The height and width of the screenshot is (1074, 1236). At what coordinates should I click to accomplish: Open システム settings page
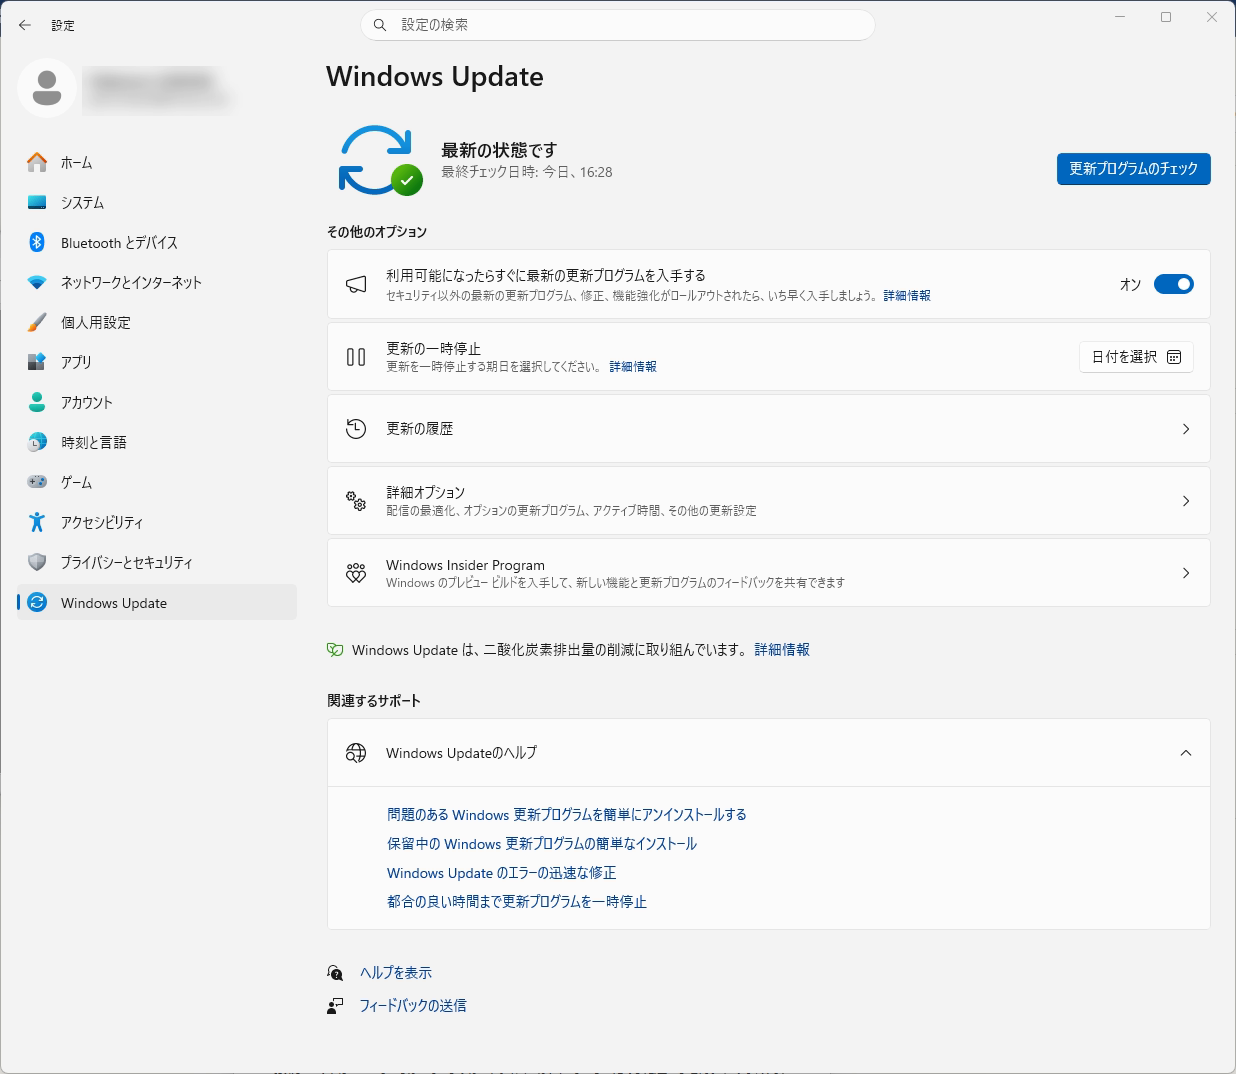point(157,202)
